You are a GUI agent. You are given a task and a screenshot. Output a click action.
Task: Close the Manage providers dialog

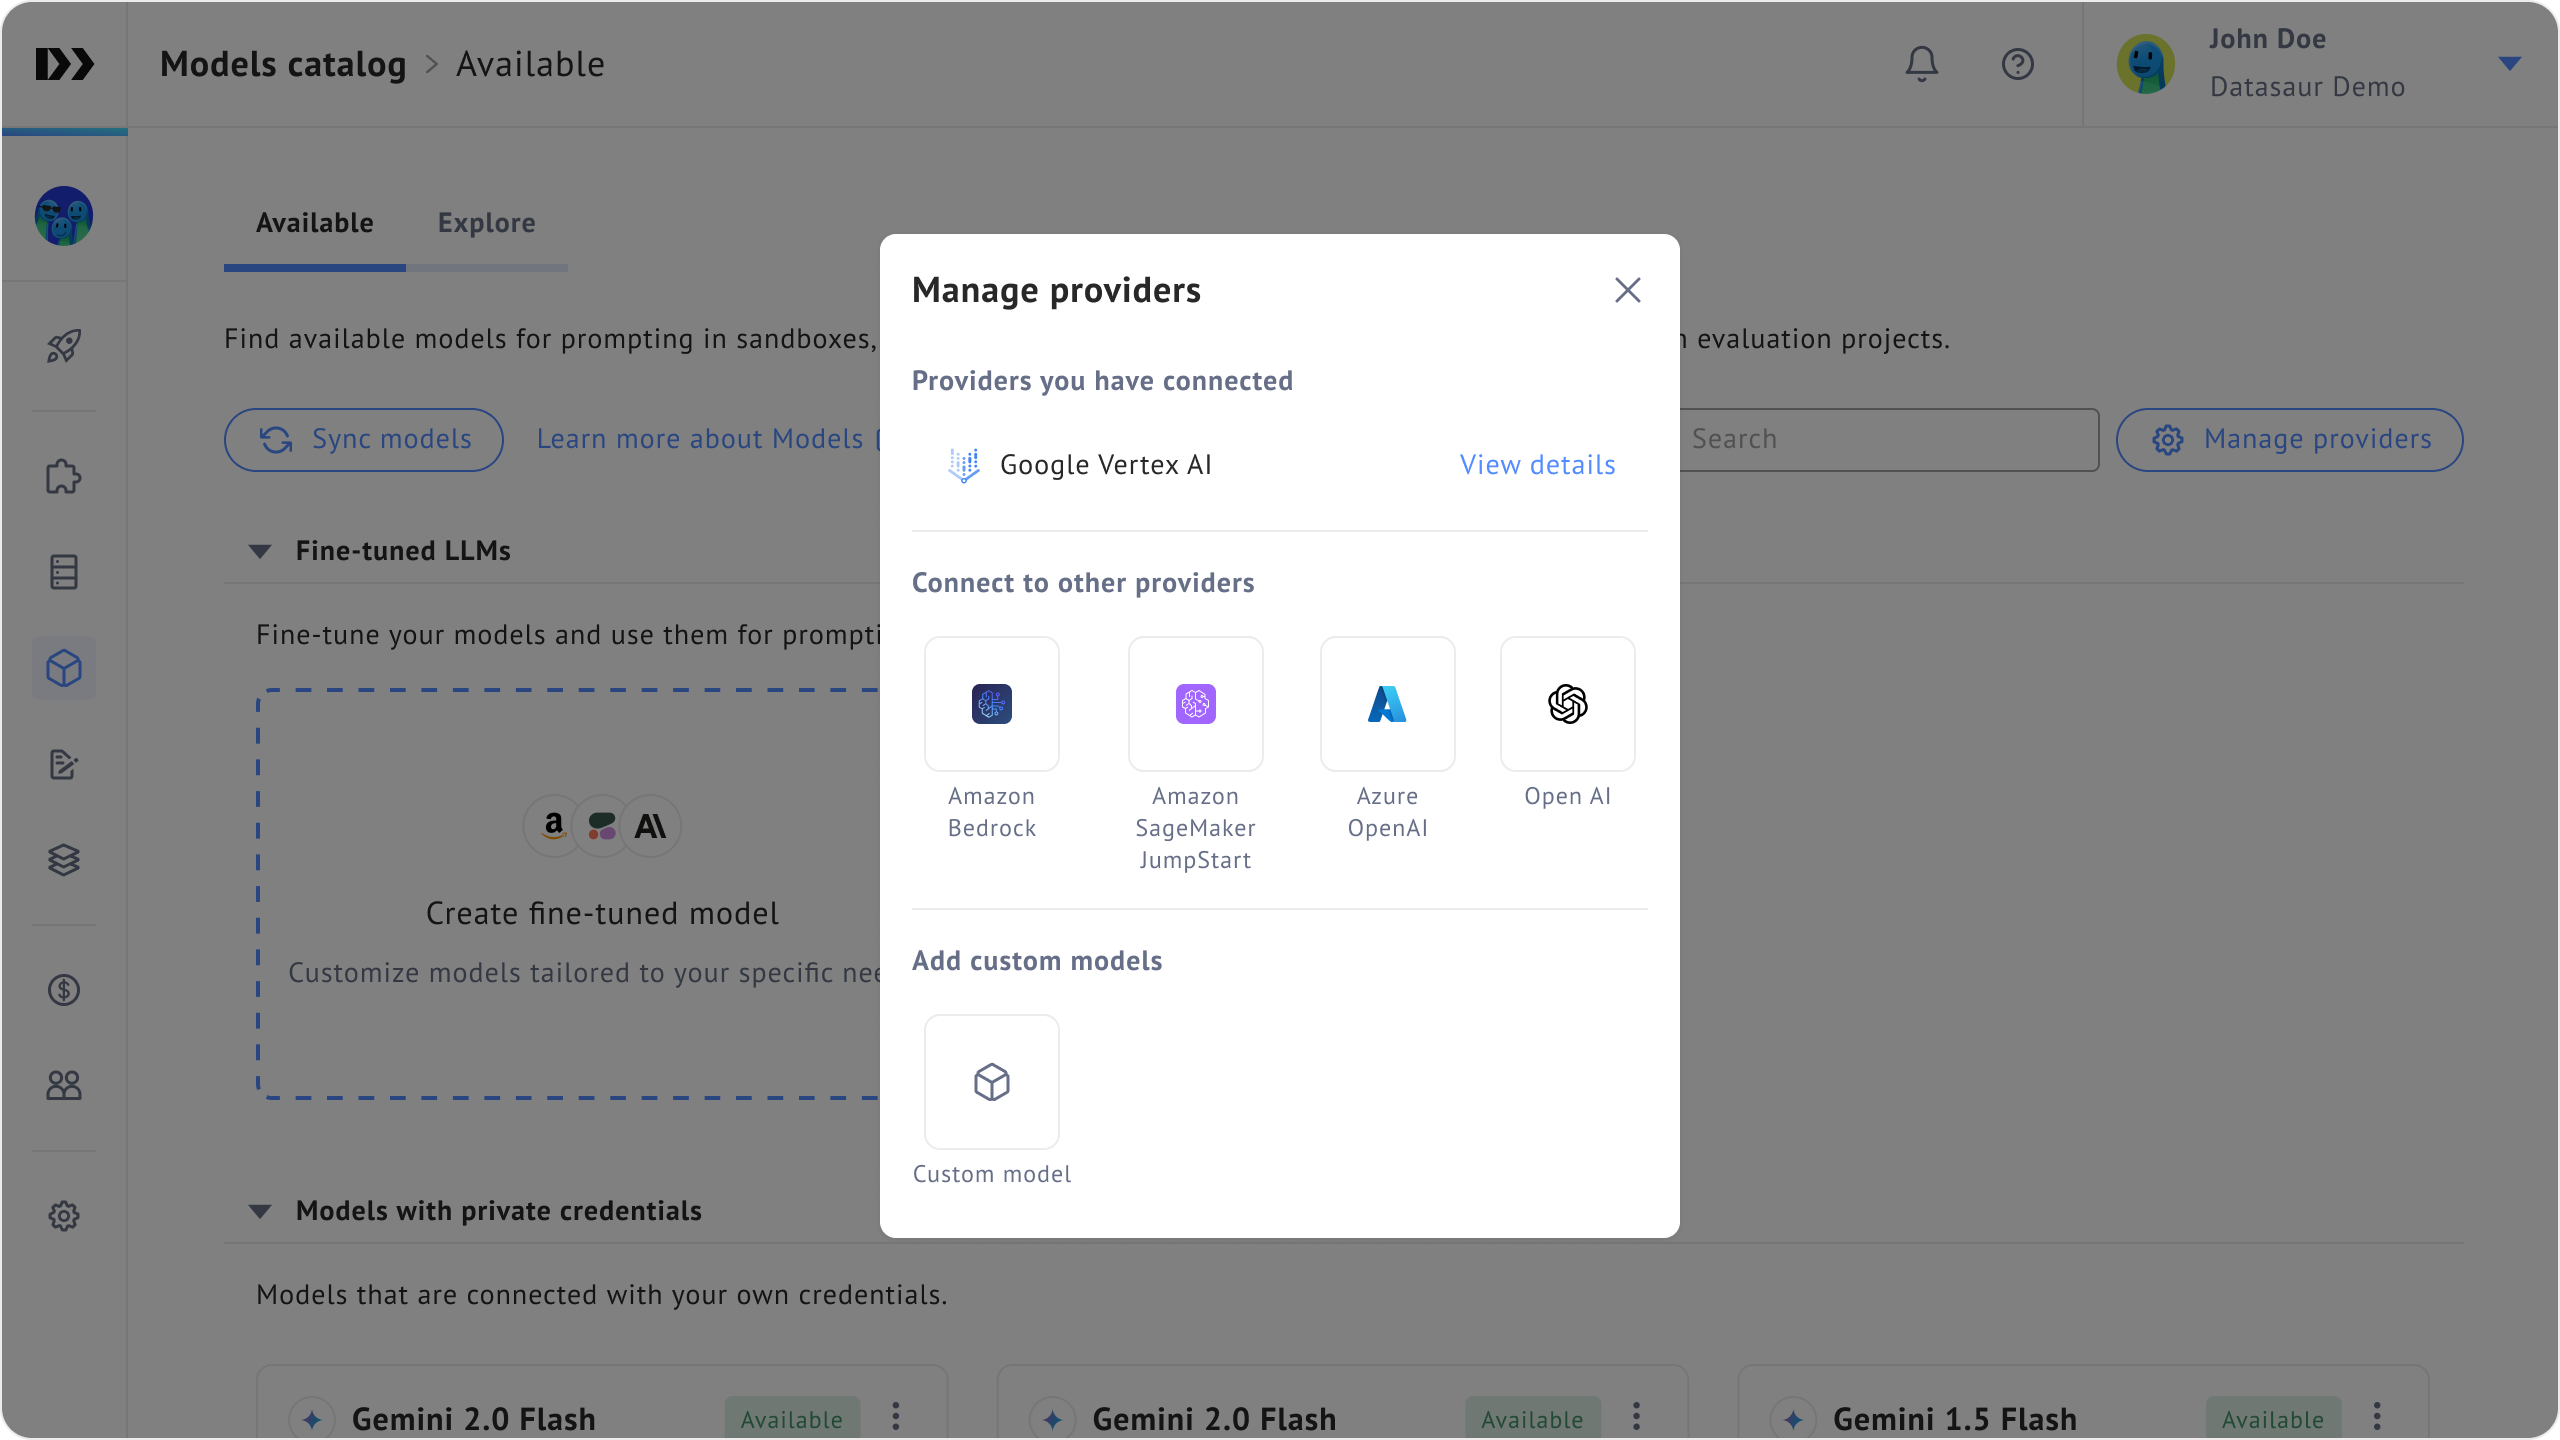click(x=1627, y=290)
